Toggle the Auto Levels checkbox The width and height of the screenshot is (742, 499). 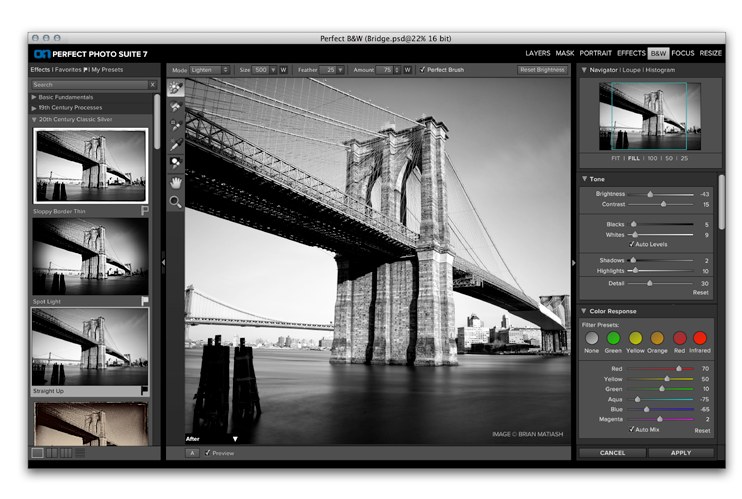point(631,244)
